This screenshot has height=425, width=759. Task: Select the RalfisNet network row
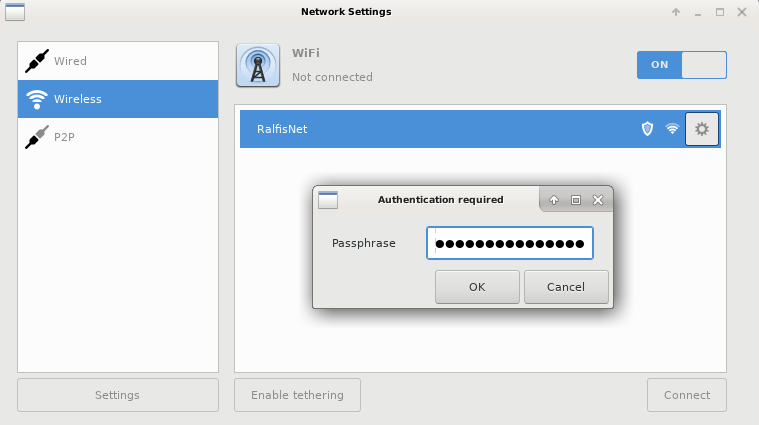[x=480, y=129]
